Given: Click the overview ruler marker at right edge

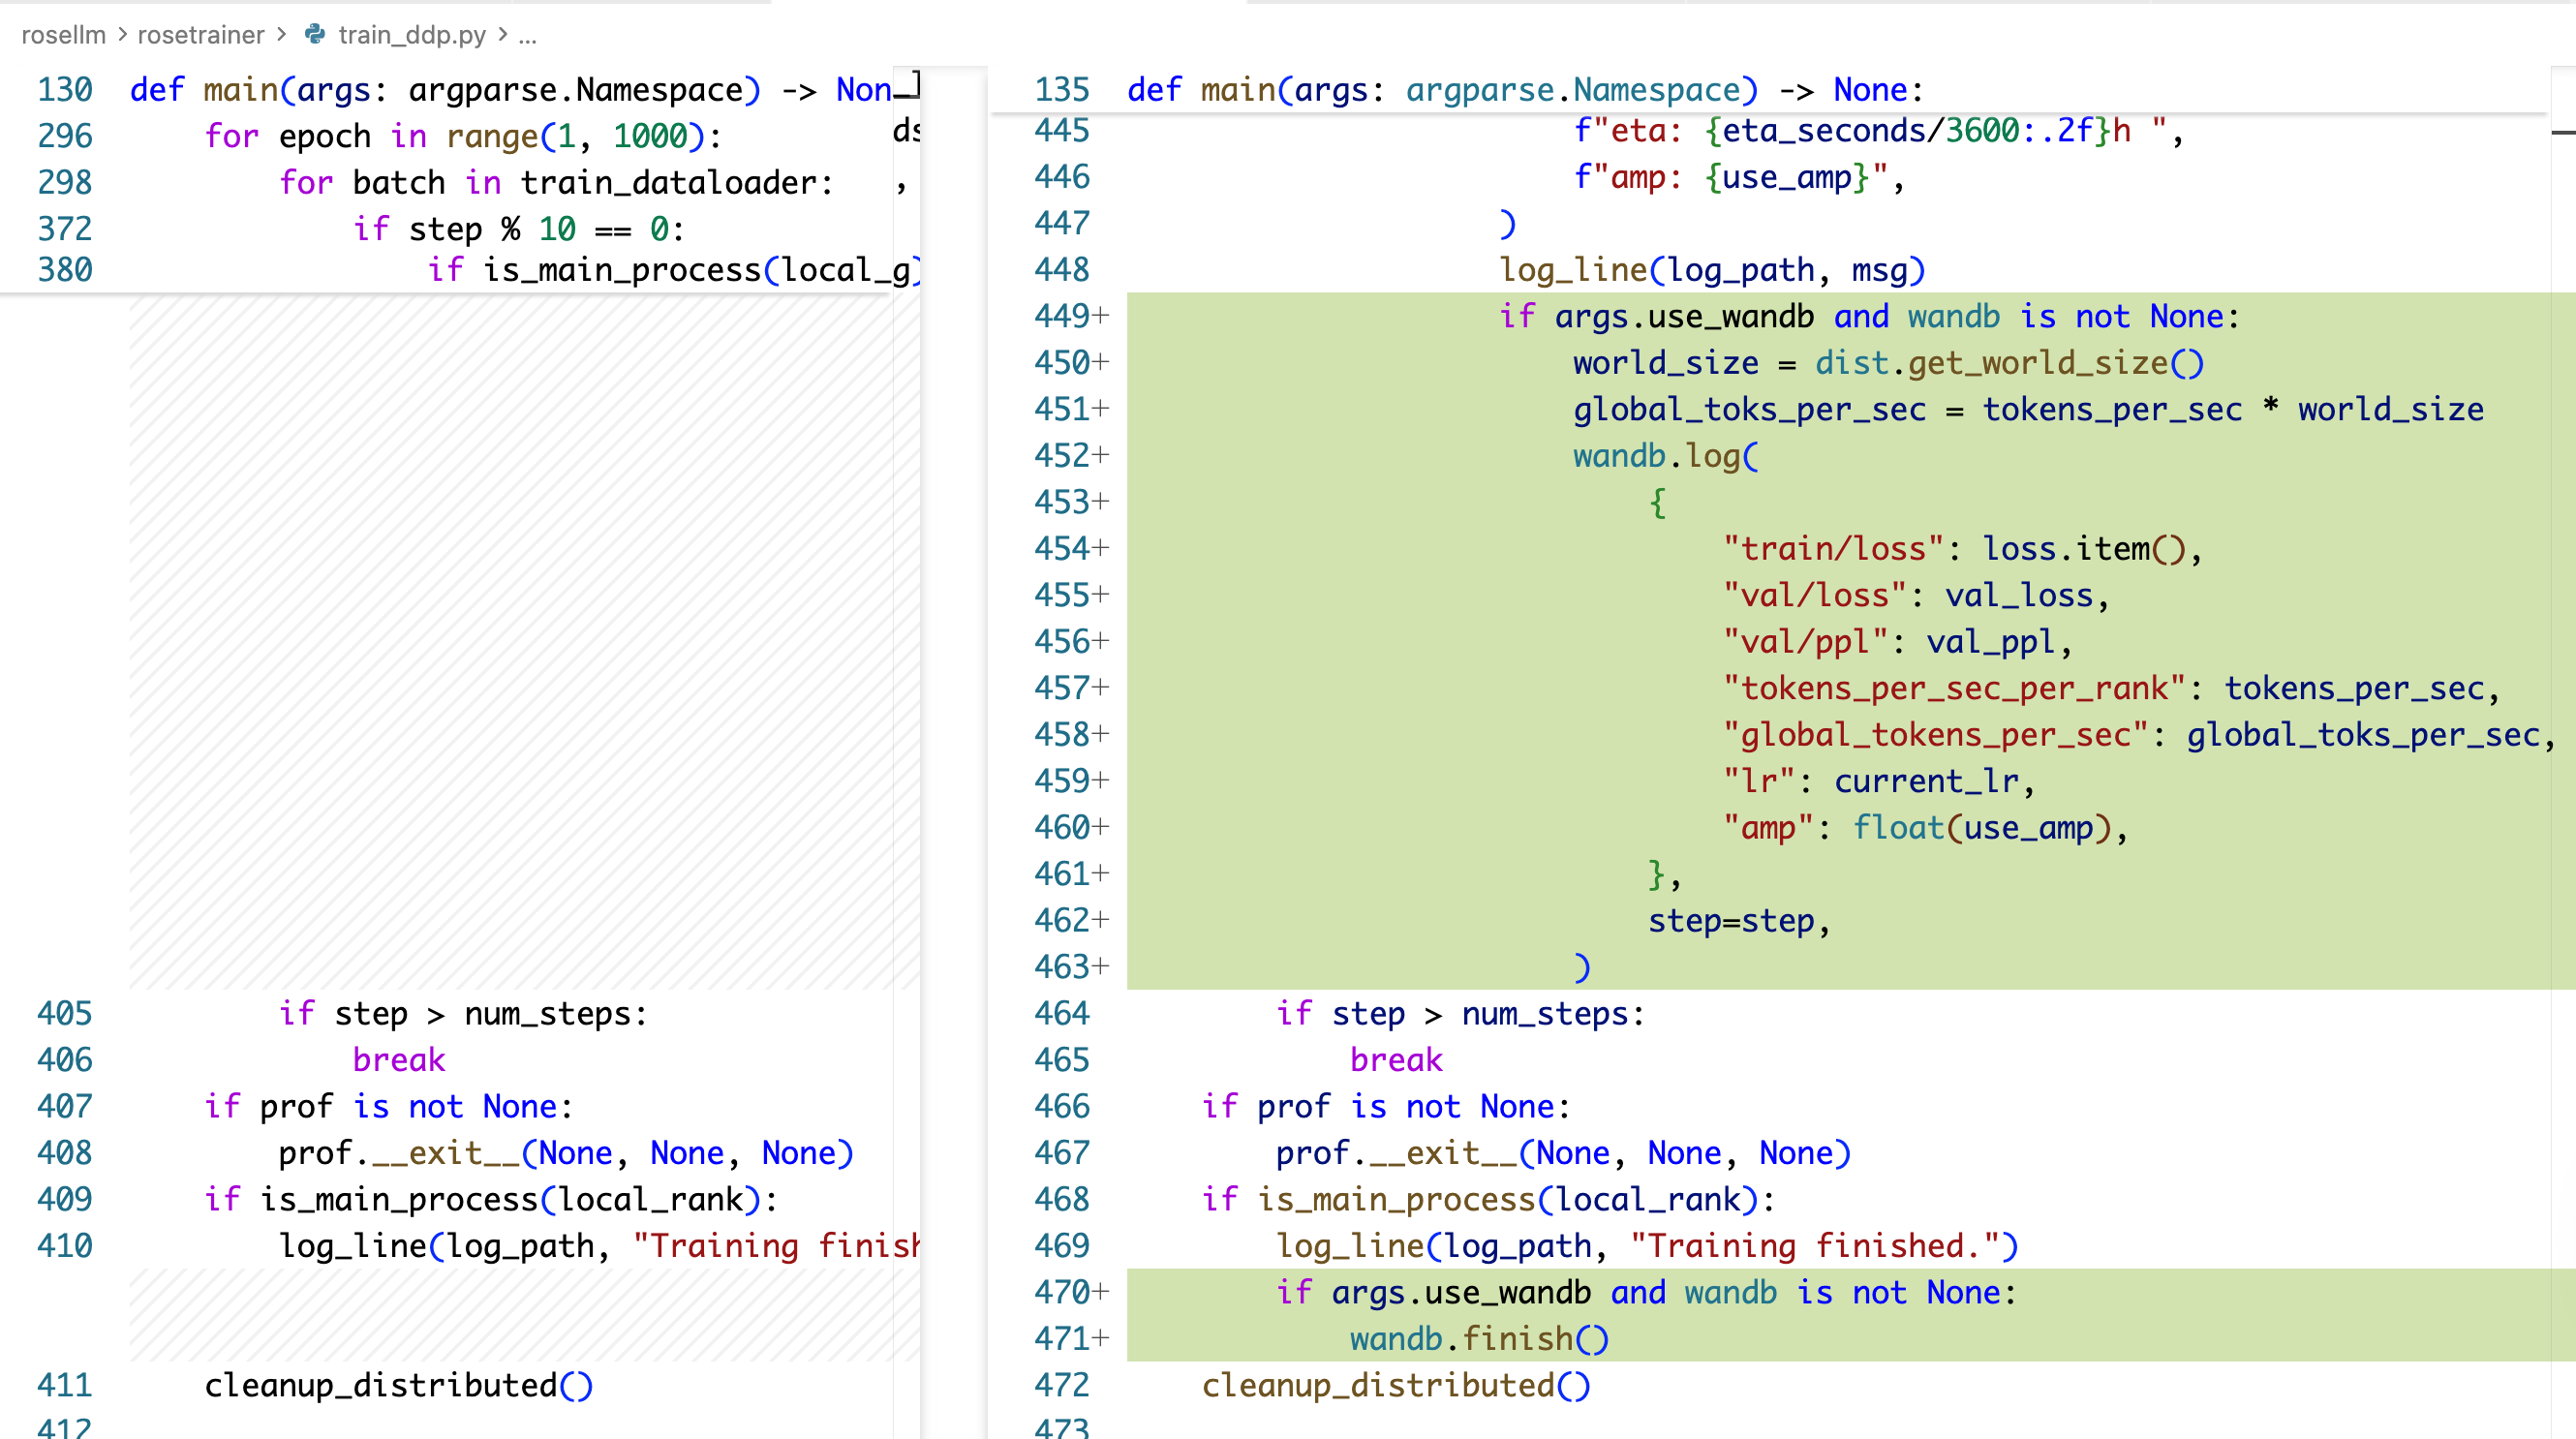Looking at the screenshot, I should (x=2562, y=132).
